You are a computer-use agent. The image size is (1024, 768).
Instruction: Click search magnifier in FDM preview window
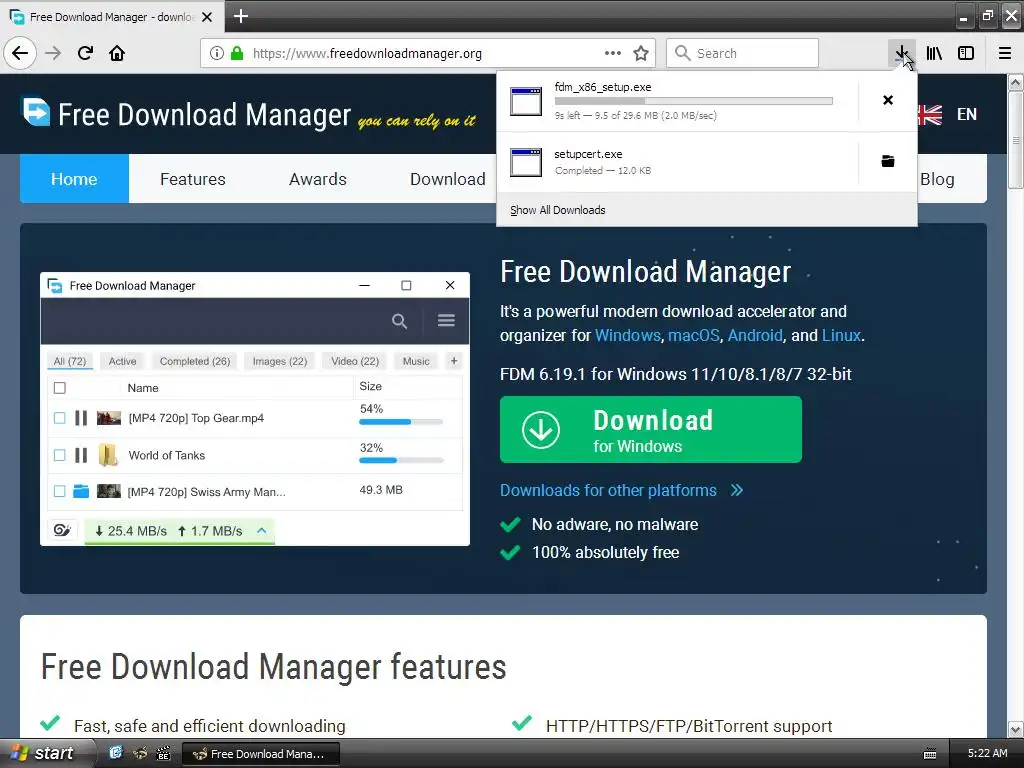click(x=399, y=321)
